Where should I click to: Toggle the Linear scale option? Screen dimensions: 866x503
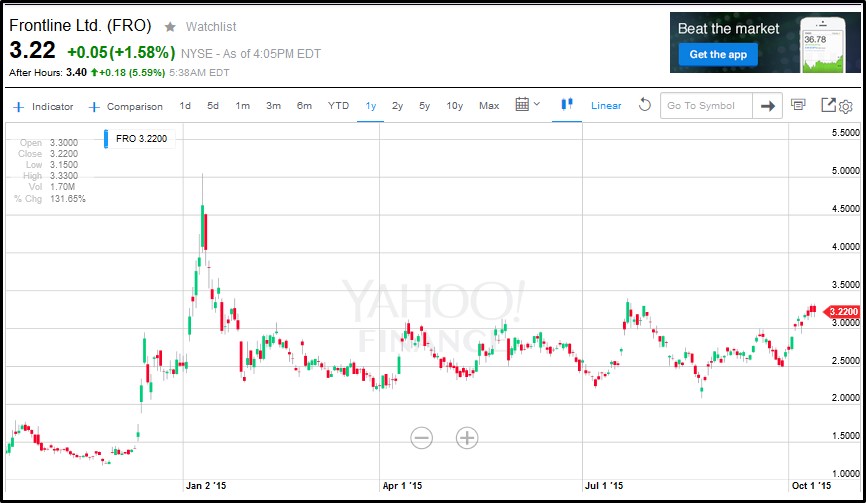(606, 105)
